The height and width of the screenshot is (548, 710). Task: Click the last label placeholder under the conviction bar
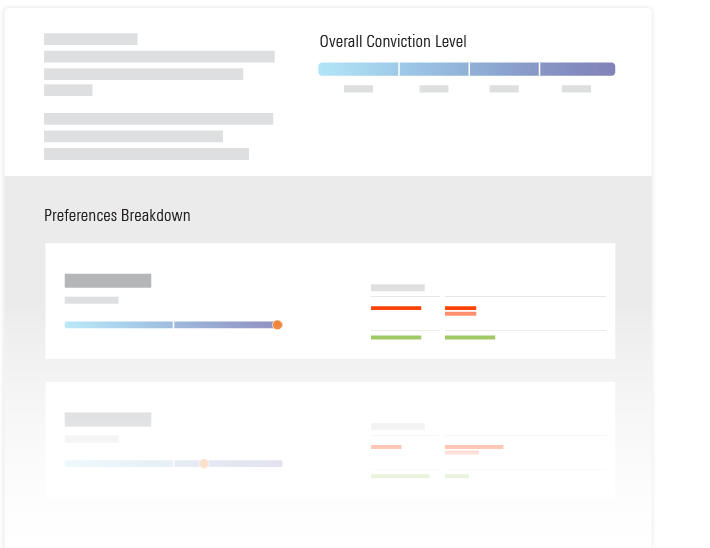click(x=576, y=89)
